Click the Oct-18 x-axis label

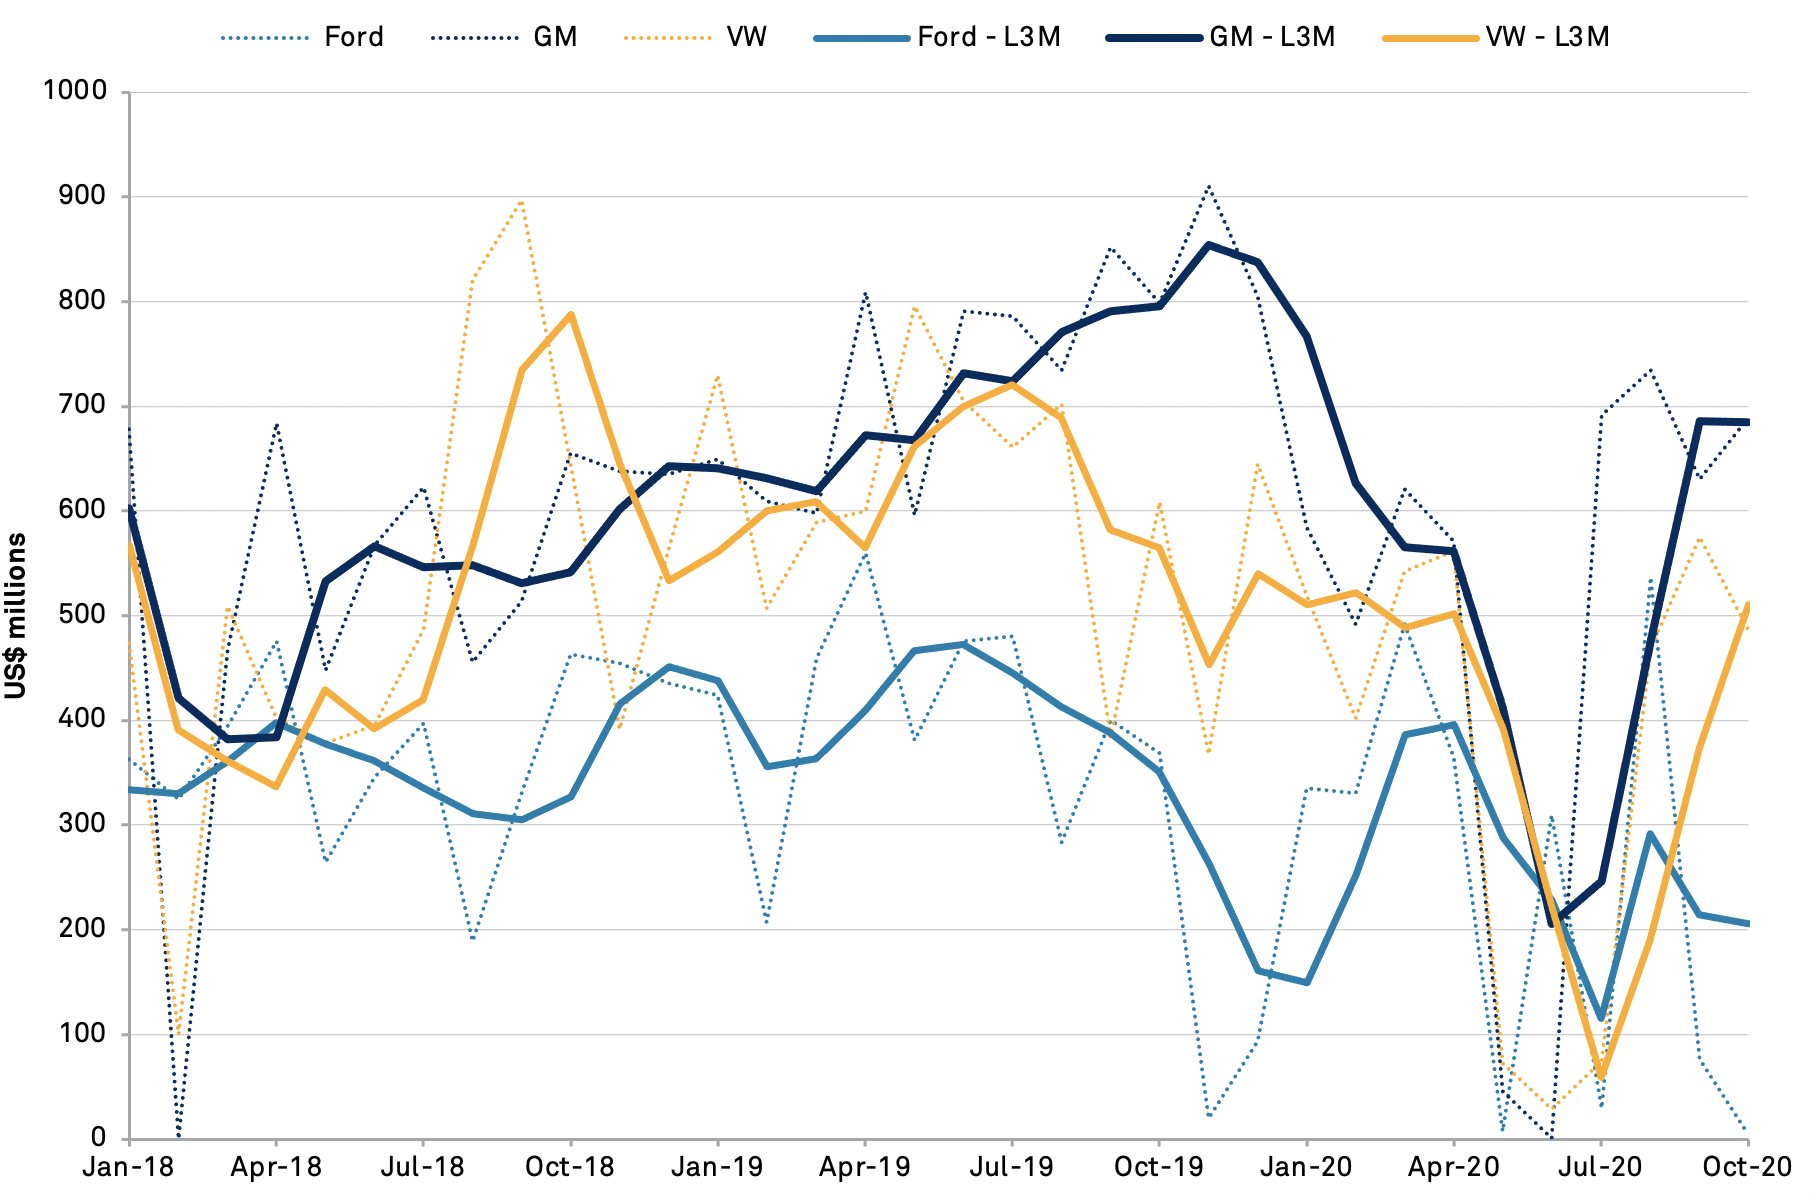point(570,1168)
